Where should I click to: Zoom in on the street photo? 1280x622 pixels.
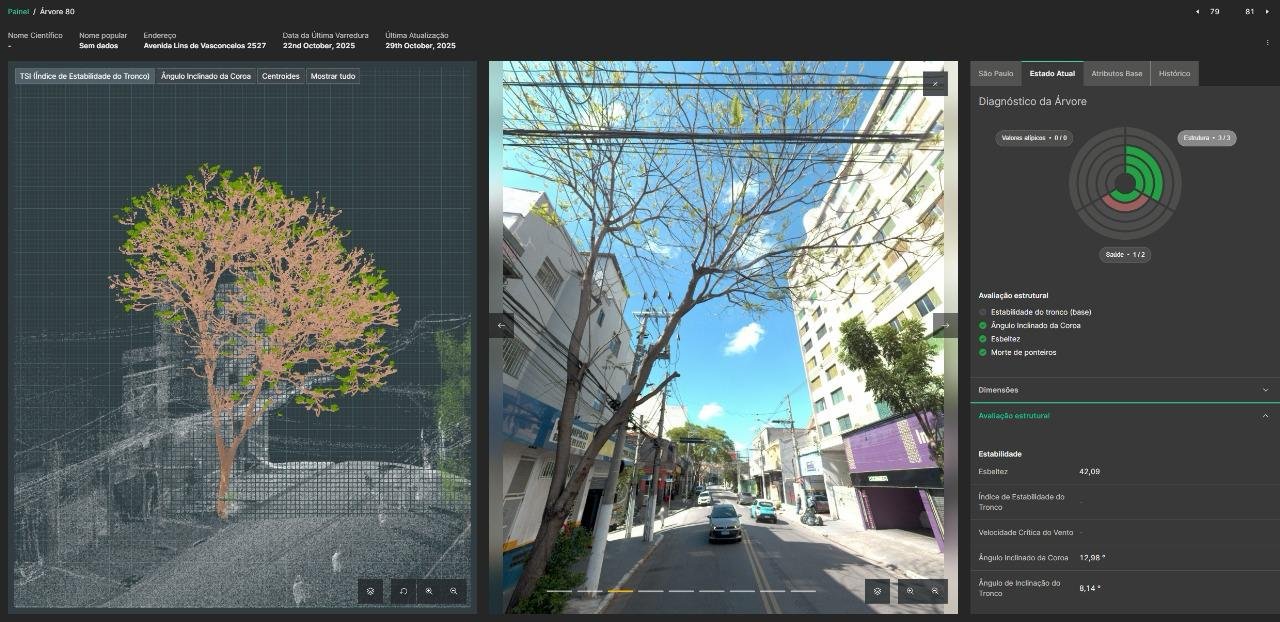click(910, 591)
